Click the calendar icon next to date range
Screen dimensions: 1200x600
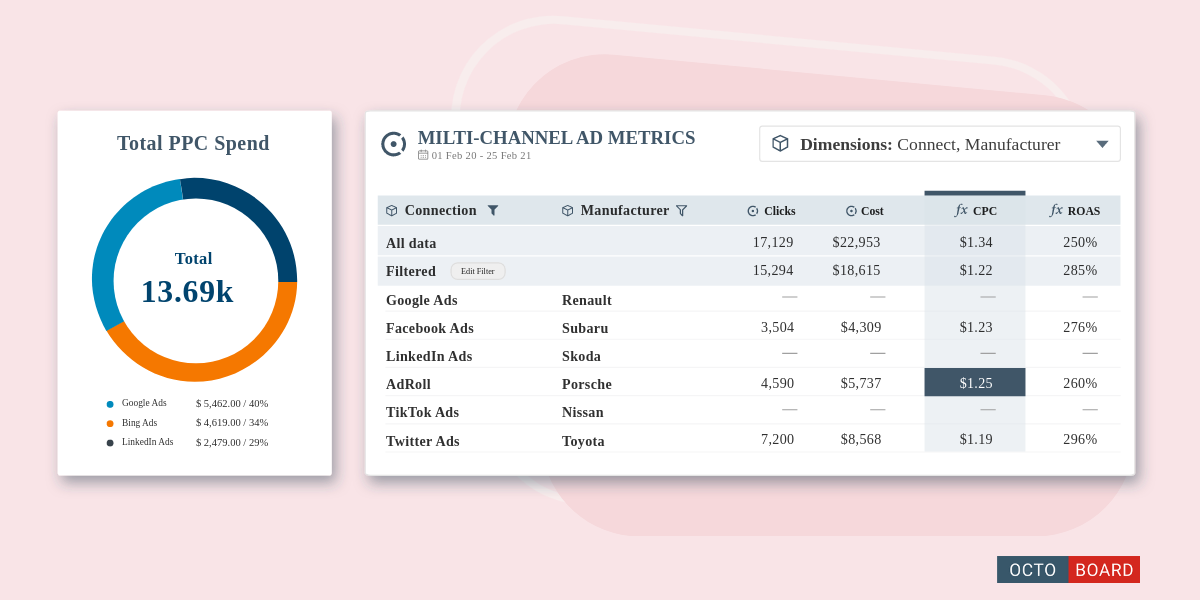click(x=423, y=155)
